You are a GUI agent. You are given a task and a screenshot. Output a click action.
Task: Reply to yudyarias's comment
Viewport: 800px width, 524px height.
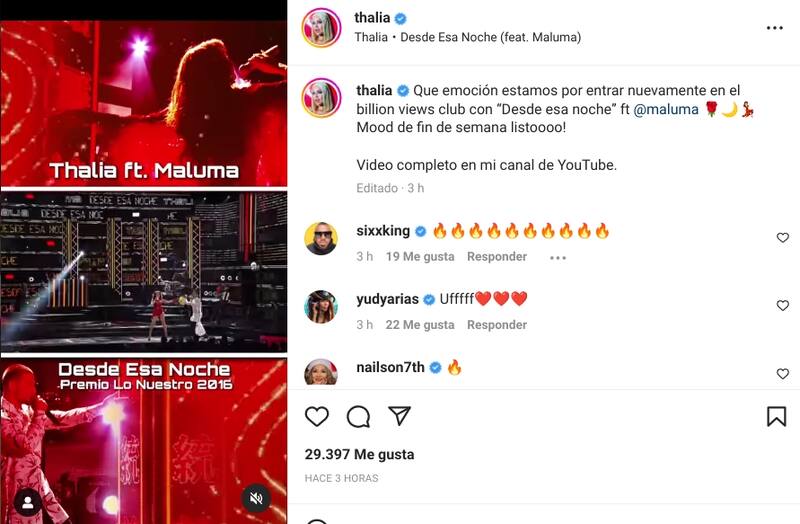tap(497, 325)
